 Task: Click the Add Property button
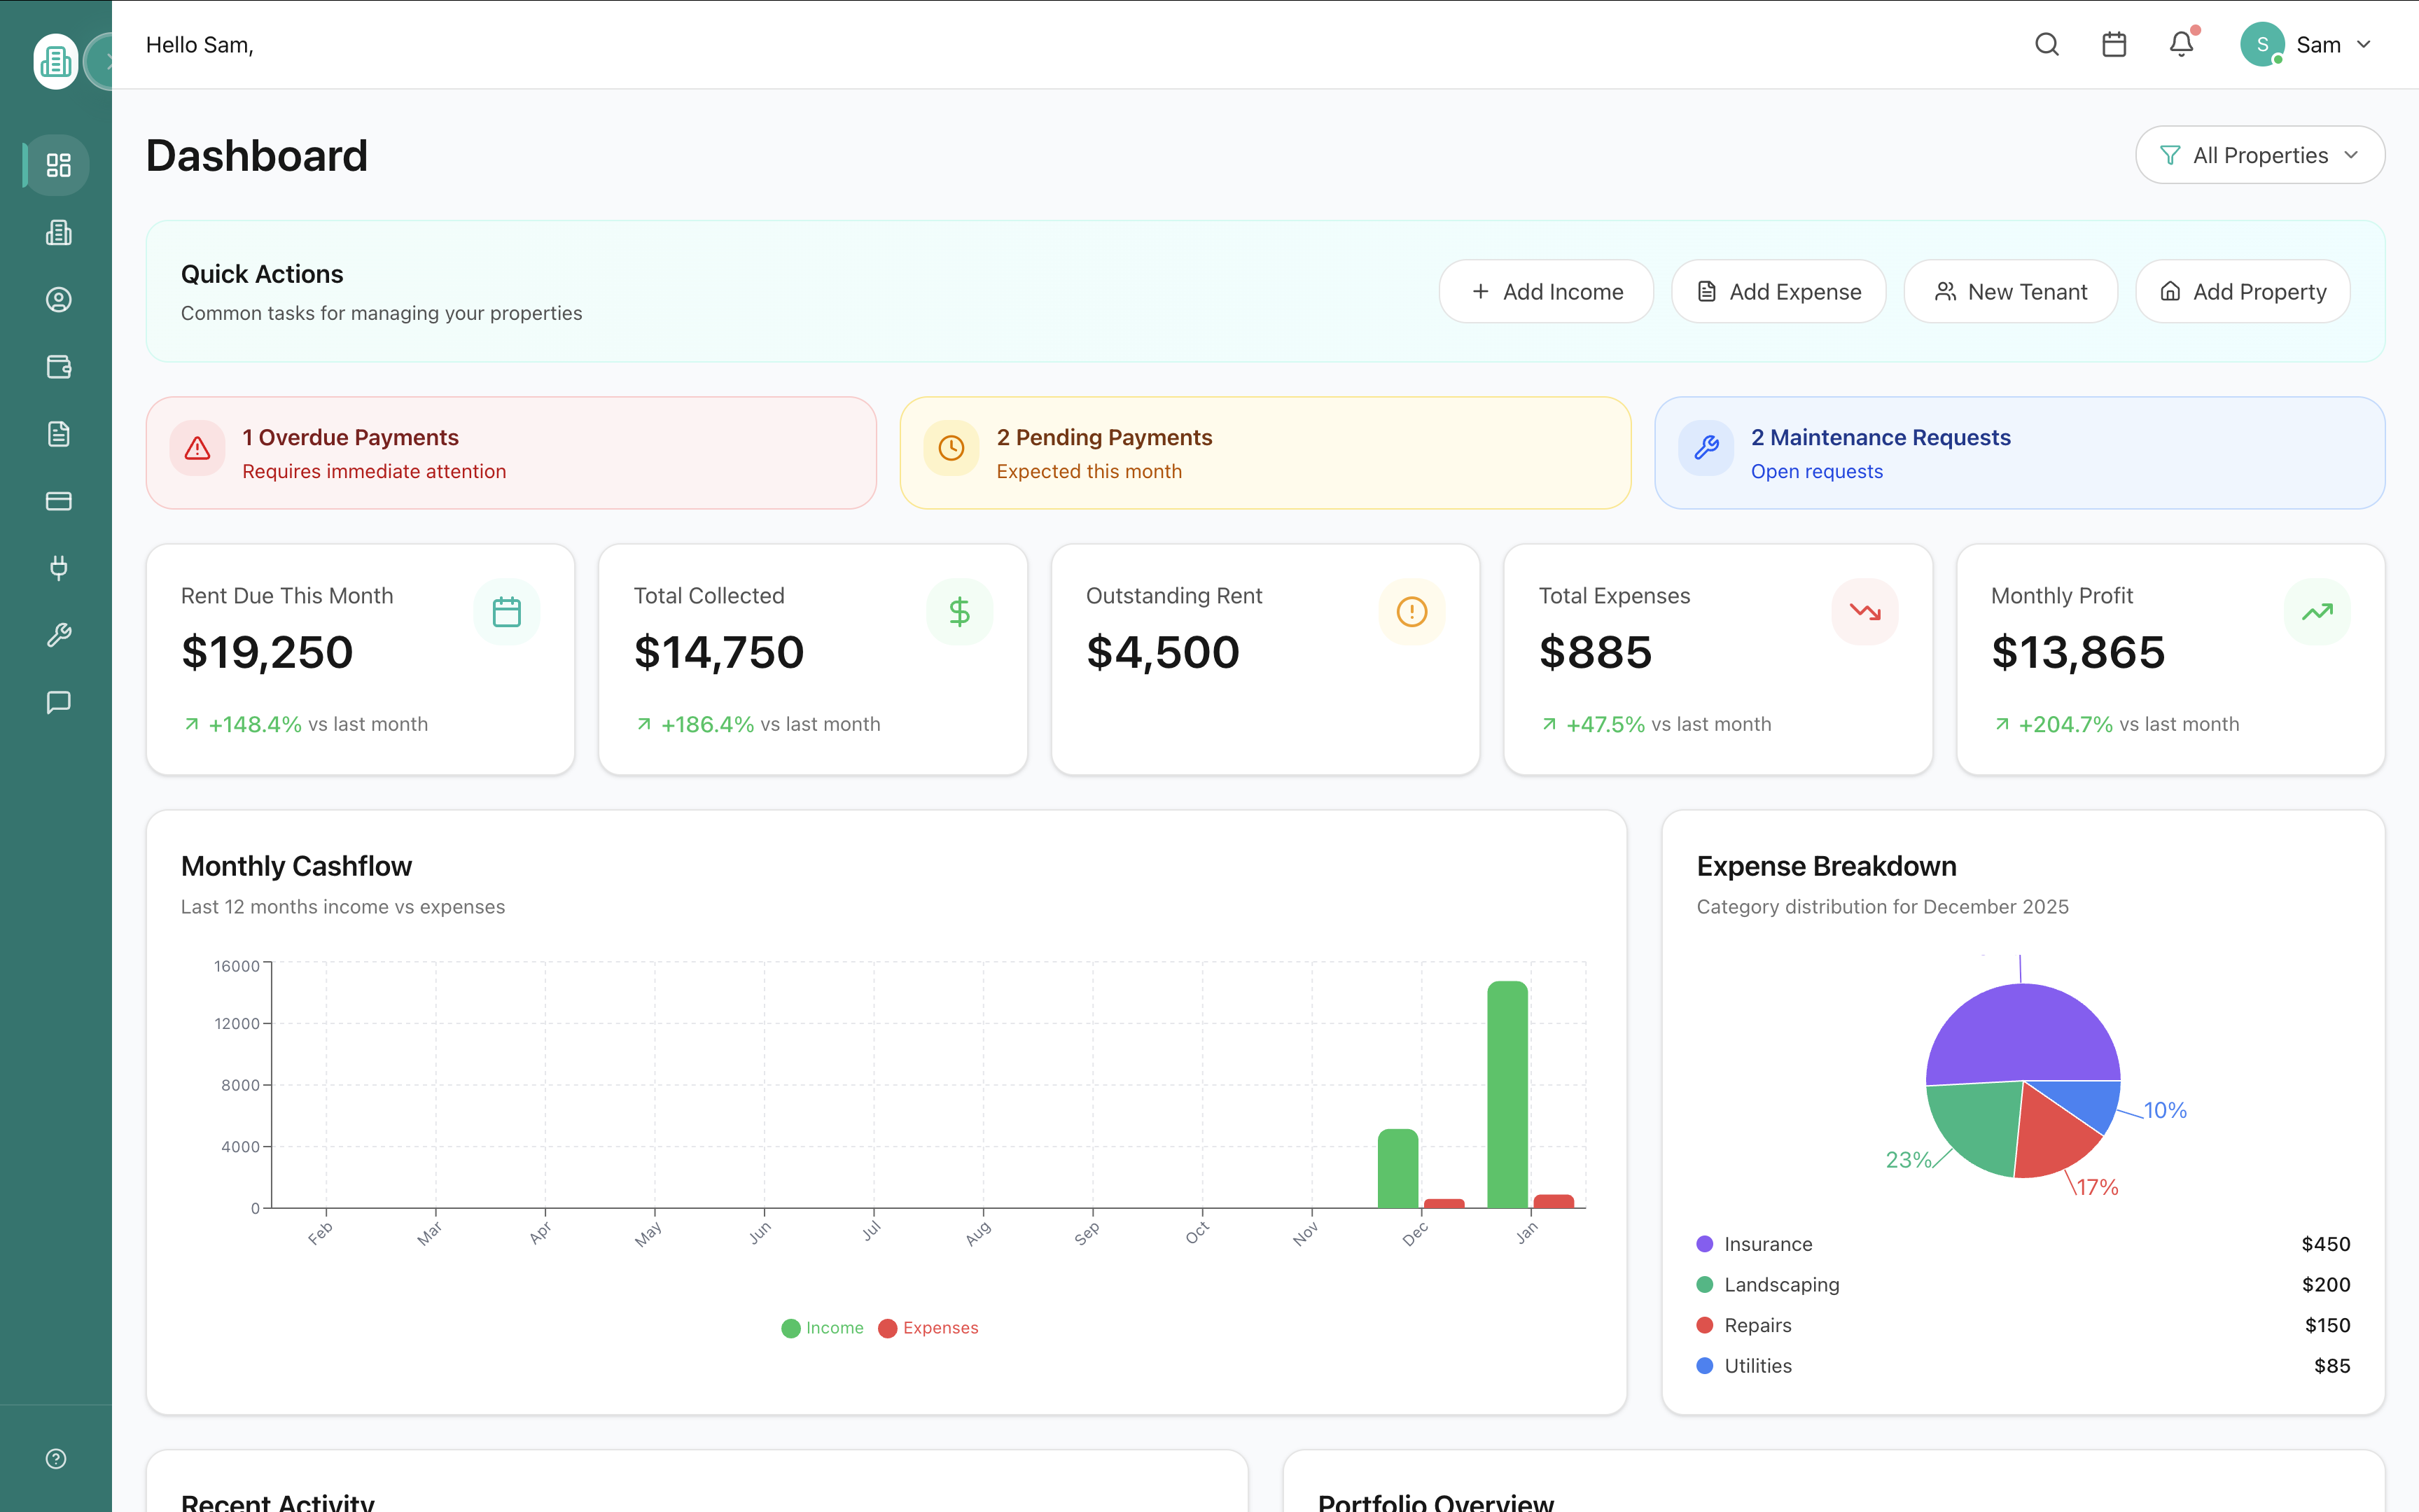tap(2243, 291)
